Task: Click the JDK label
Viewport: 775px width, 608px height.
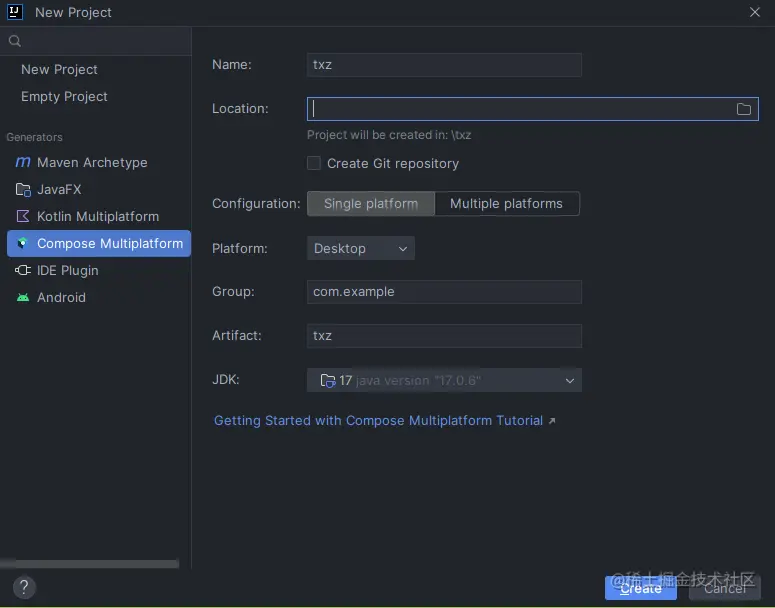Action: (x=225, y=380)
